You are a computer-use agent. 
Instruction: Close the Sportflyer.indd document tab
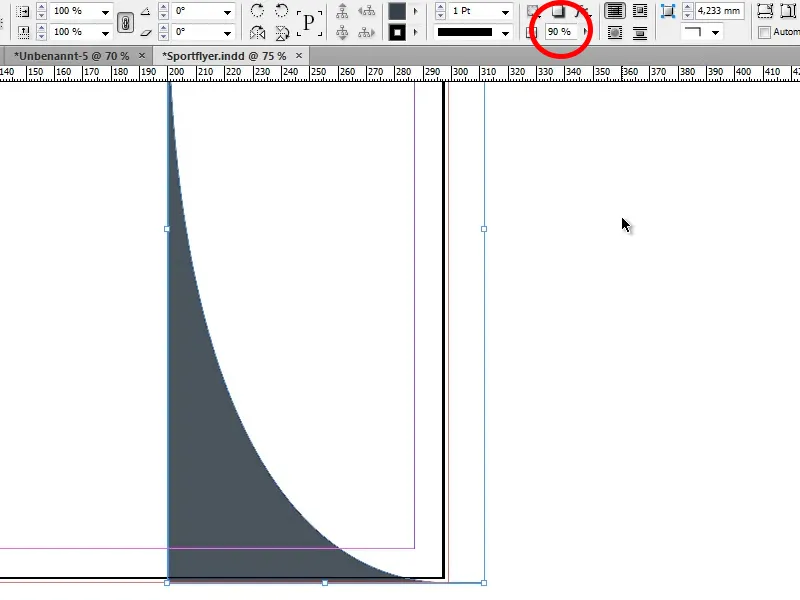pos(299,55)
